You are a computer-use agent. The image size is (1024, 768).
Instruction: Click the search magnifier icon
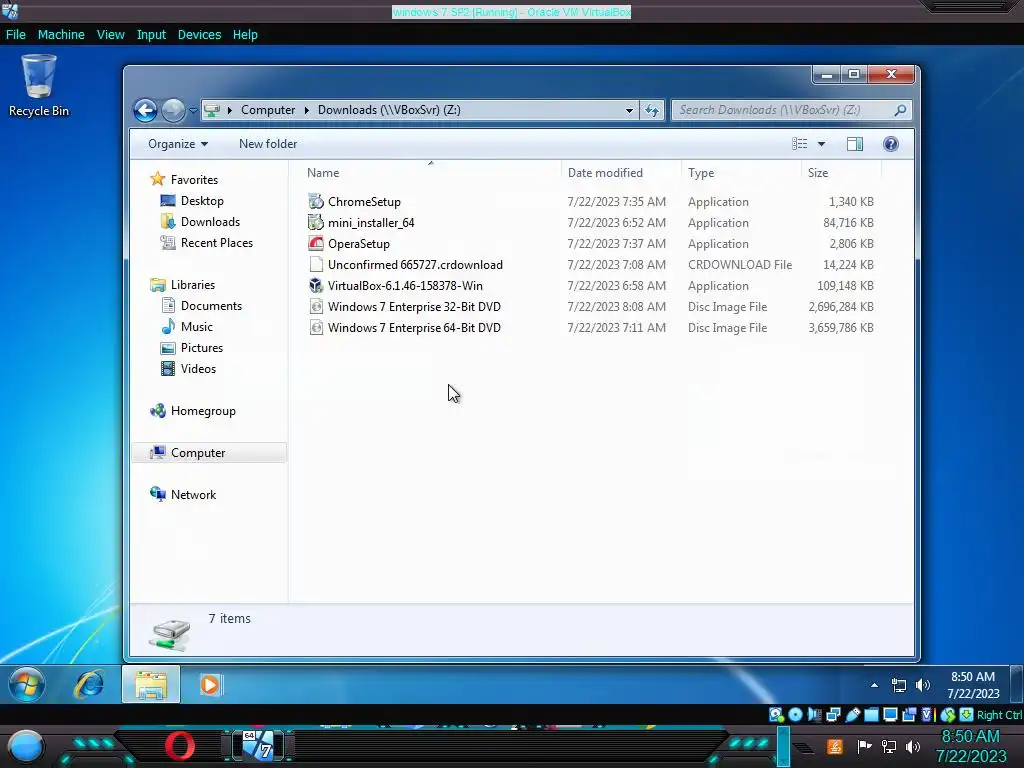tap(900, 110)
